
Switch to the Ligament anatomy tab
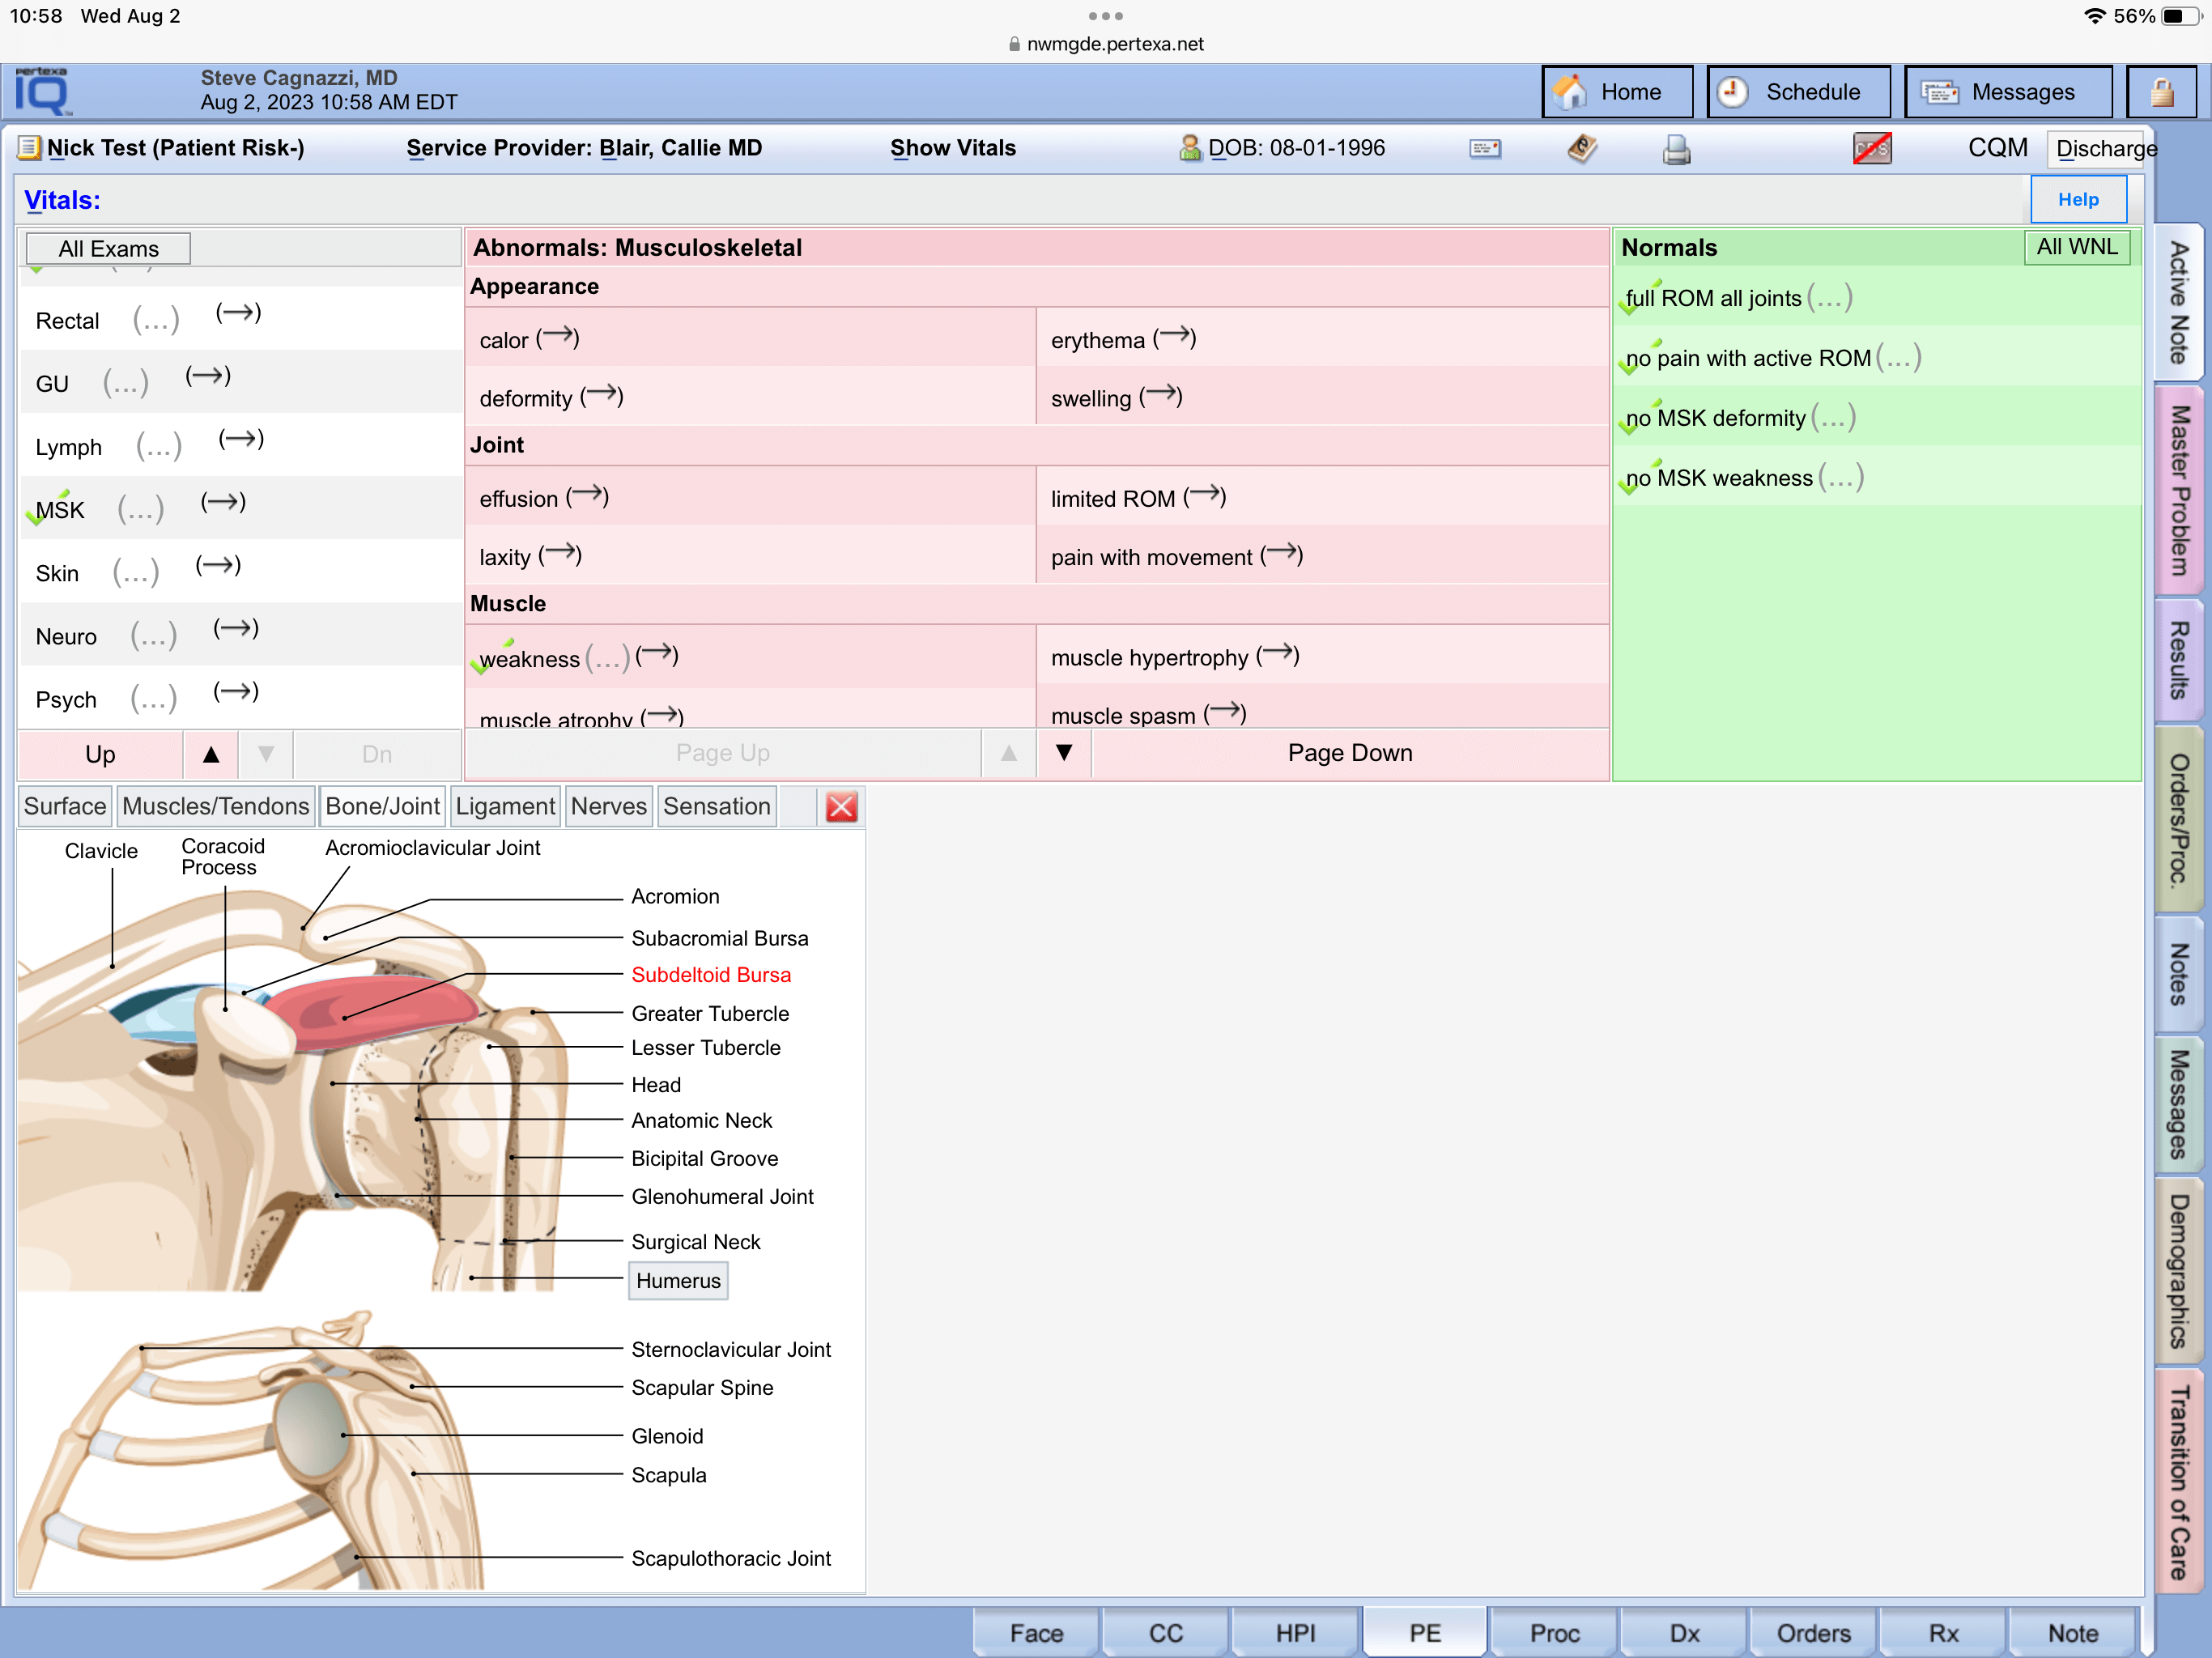click(504, 807)
